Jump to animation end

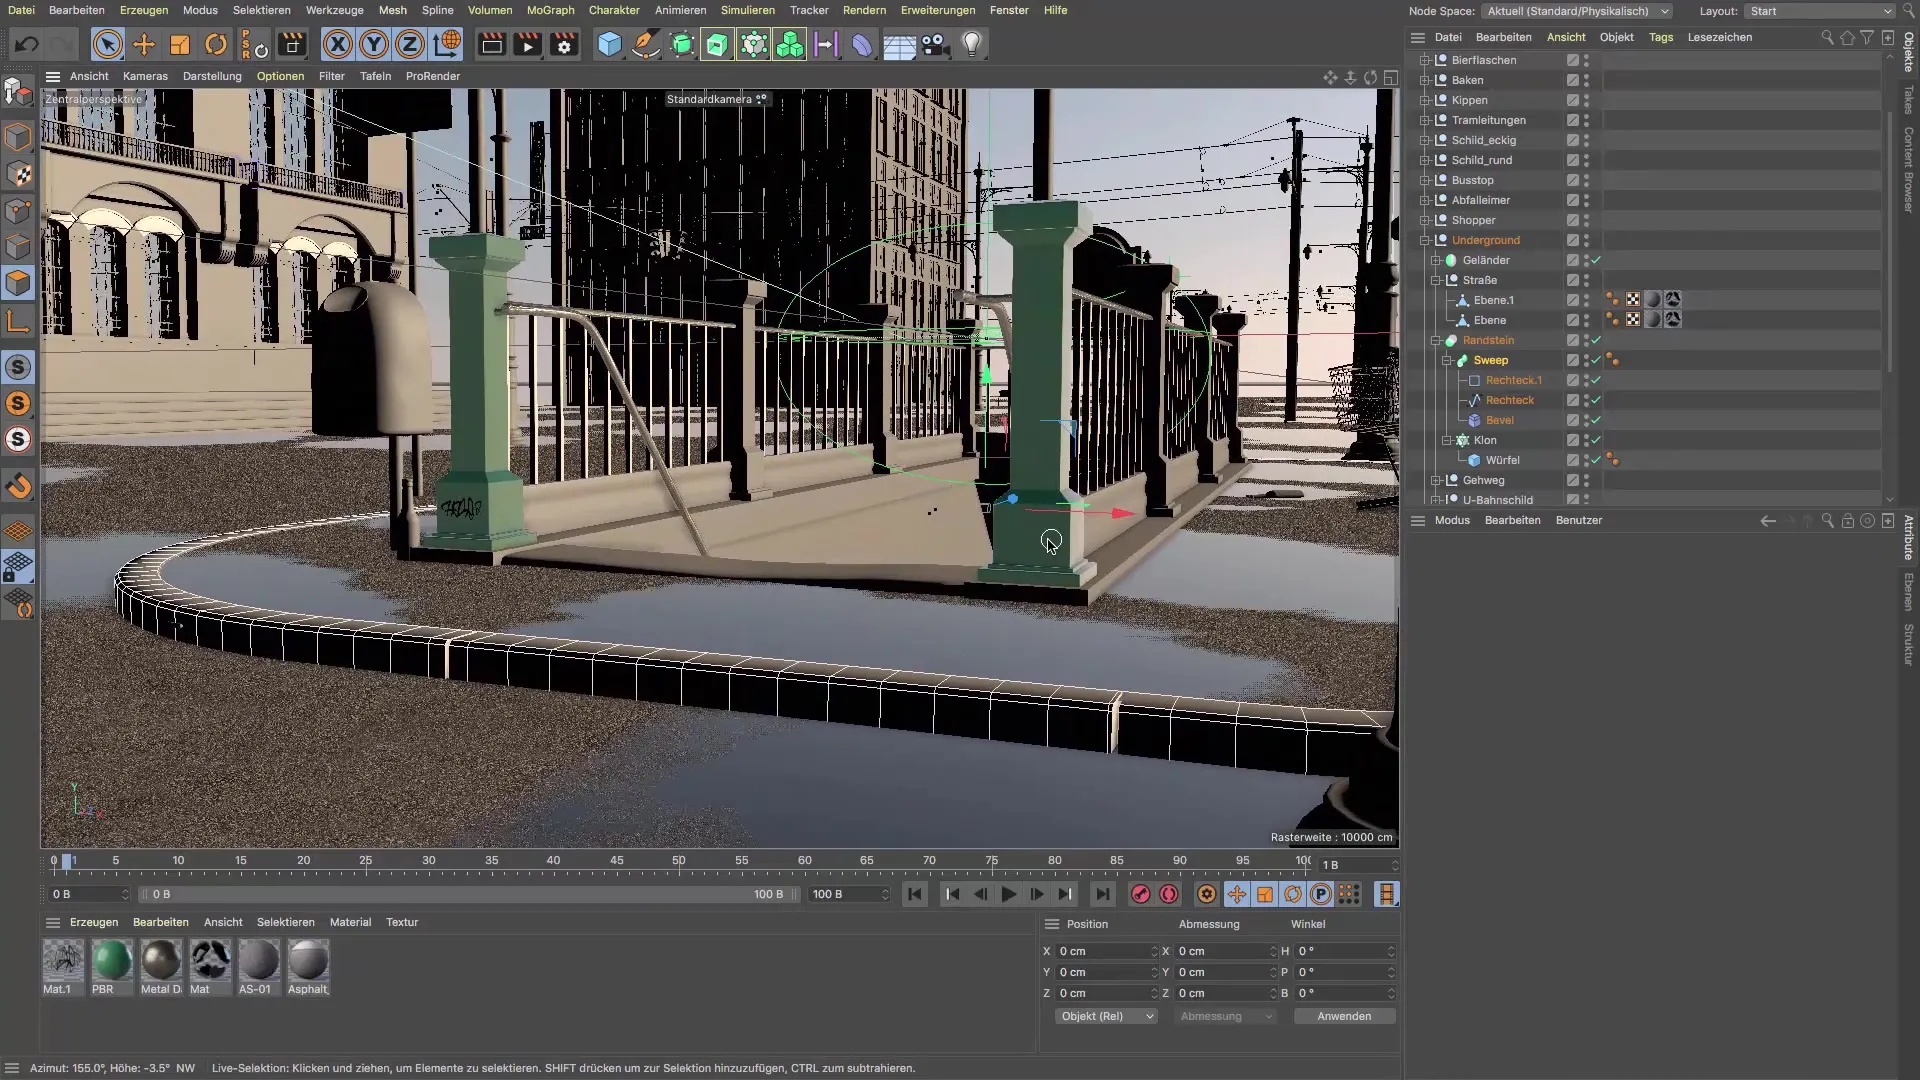[1102, 894]
